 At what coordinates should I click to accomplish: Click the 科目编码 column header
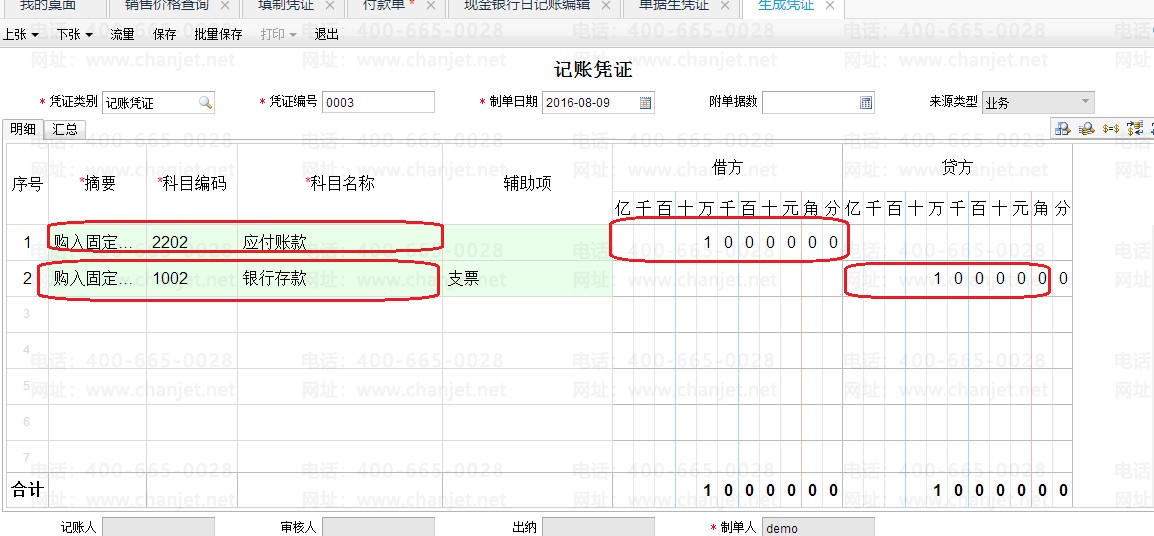pyautogui.click(x=192, y=184)
